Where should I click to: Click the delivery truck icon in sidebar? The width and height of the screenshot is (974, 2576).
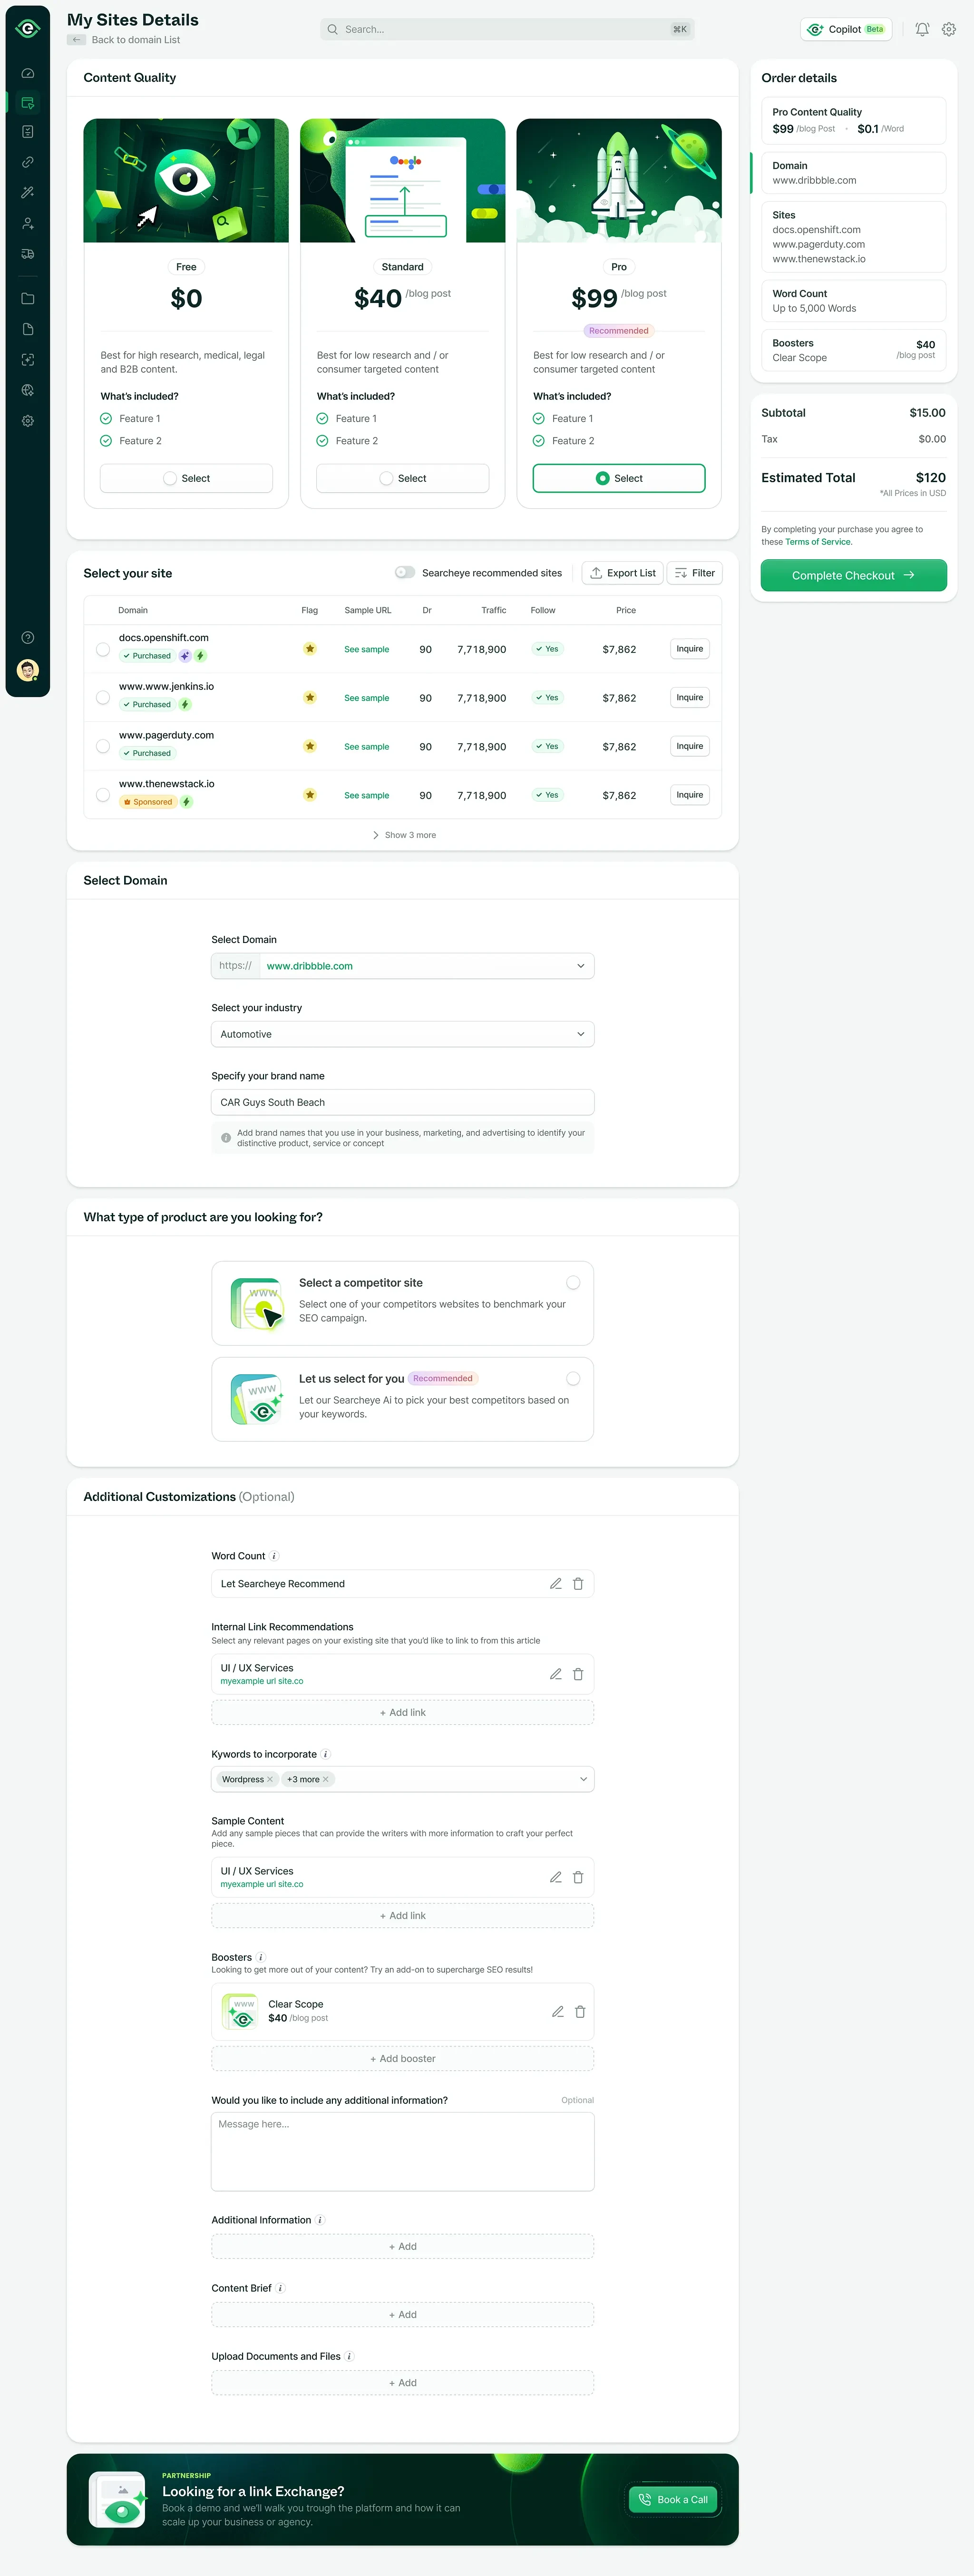28,254
